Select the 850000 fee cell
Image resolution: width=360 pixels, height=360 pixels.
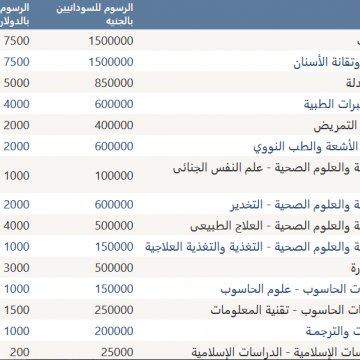[114, 83]
